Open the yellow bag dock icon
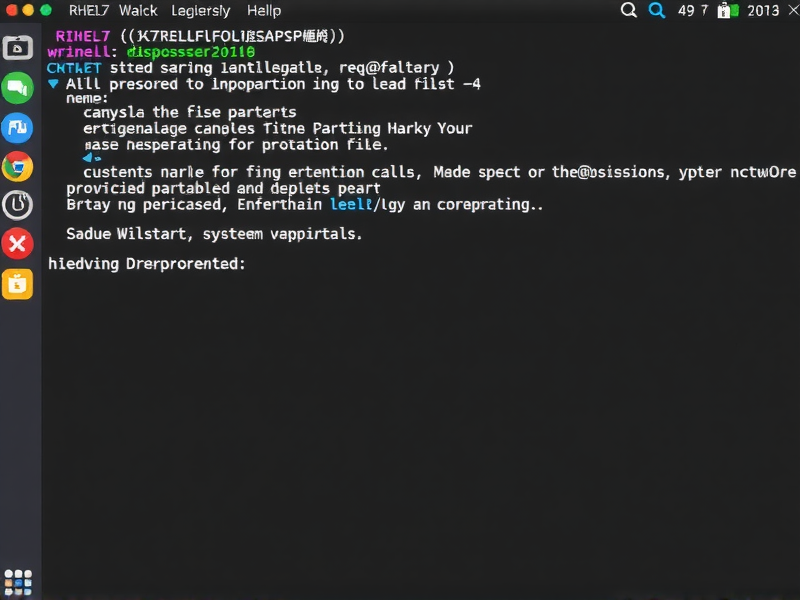 (17, 283)
